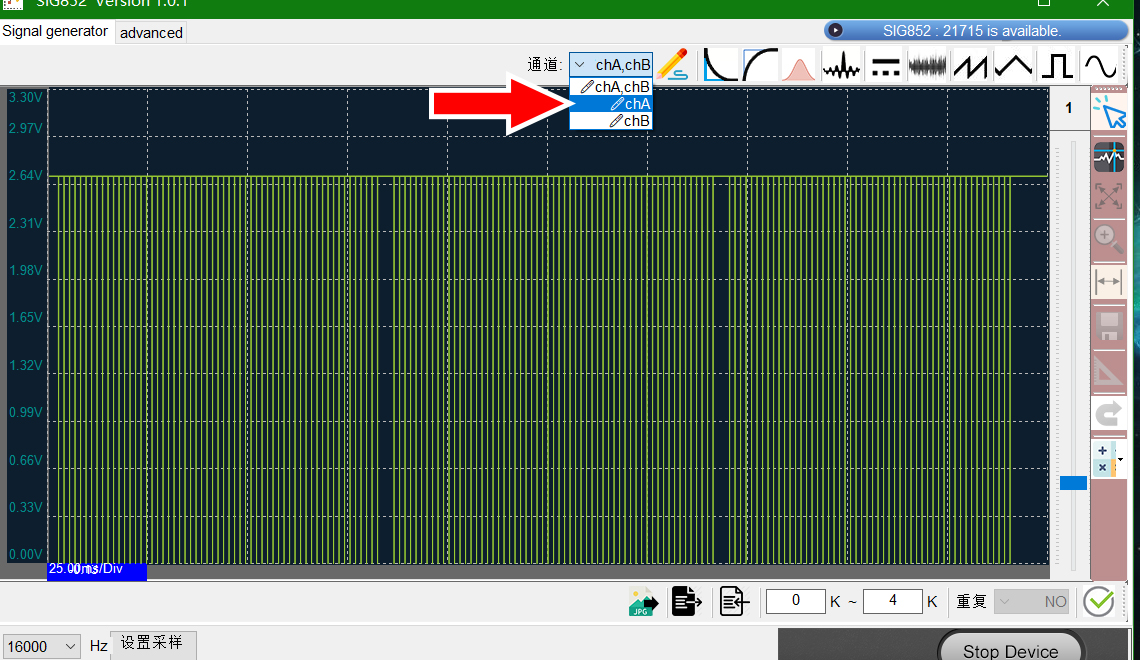Click the 0.00V axis label
This screenshot has width=1140, height=660.
tap(25, 555)
